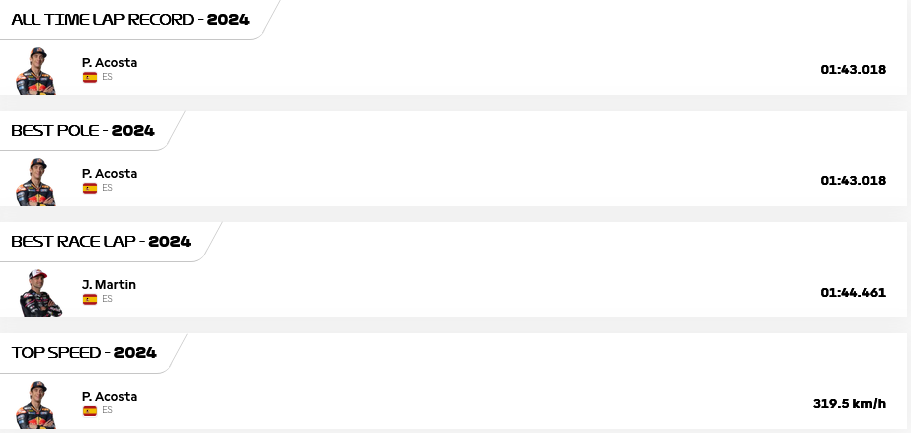Open the J. Martin rider name link

tap(109, 285)
